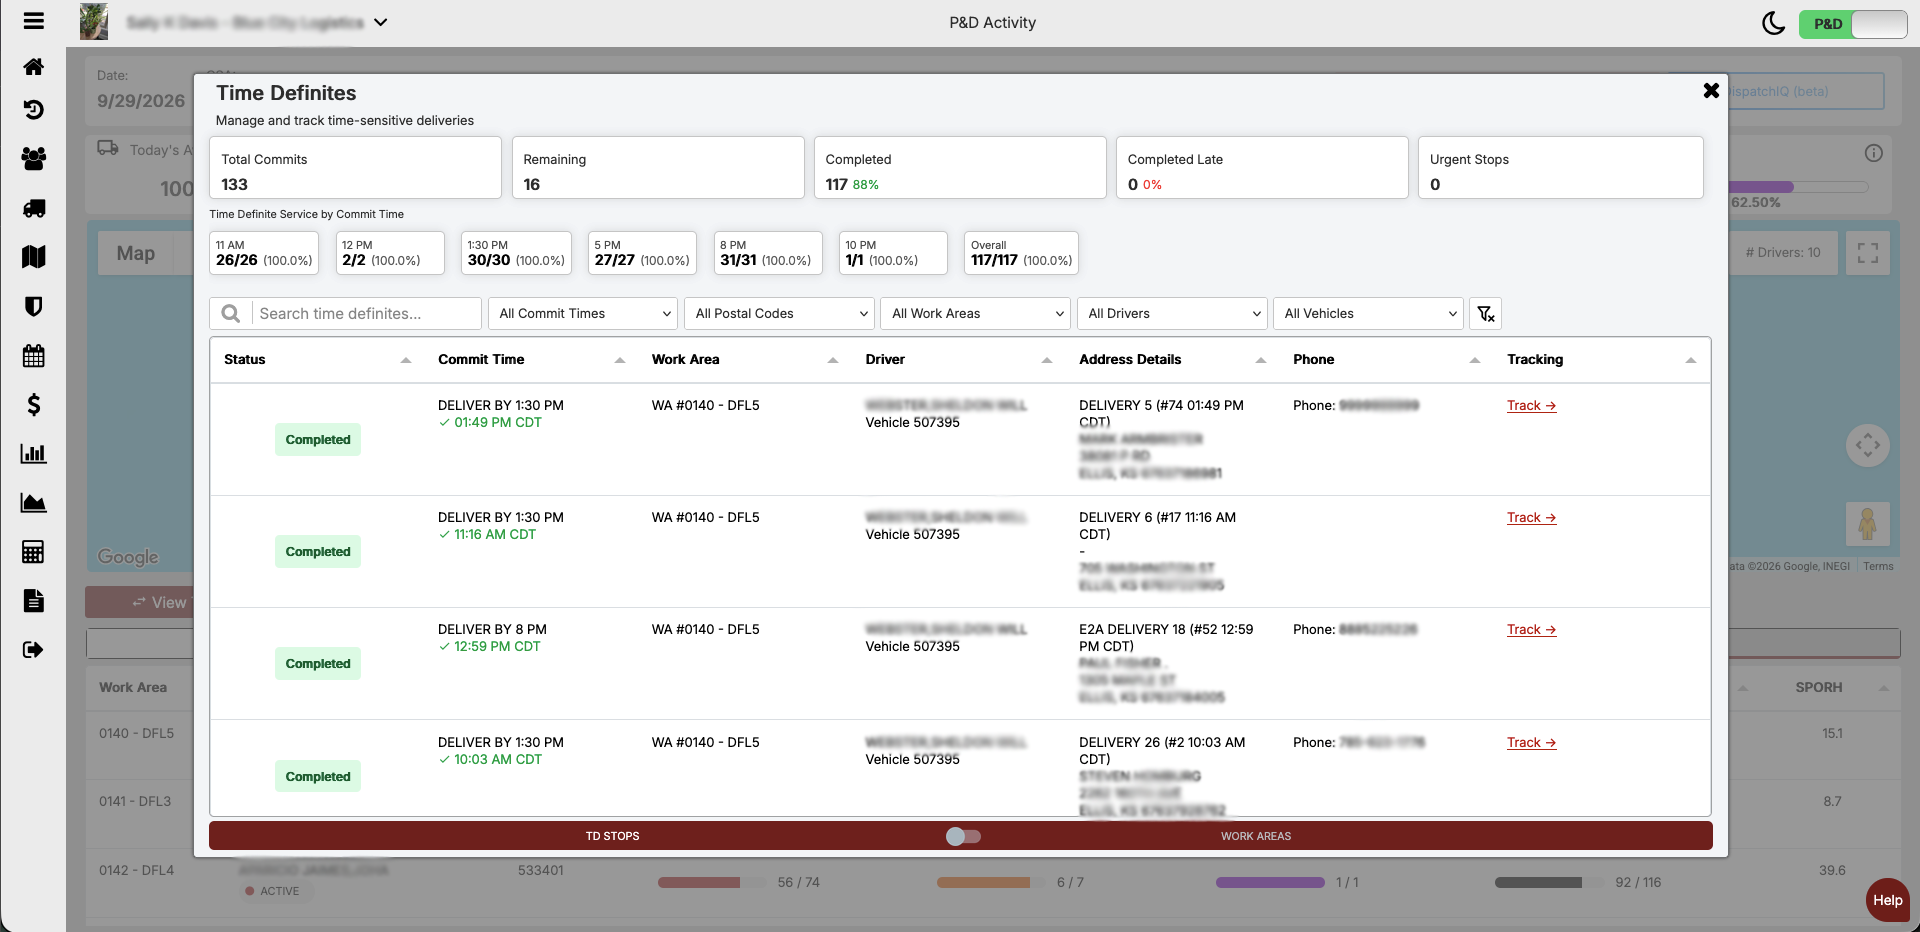Open the document sidebar icon
1920x932 pixels.
33,601
